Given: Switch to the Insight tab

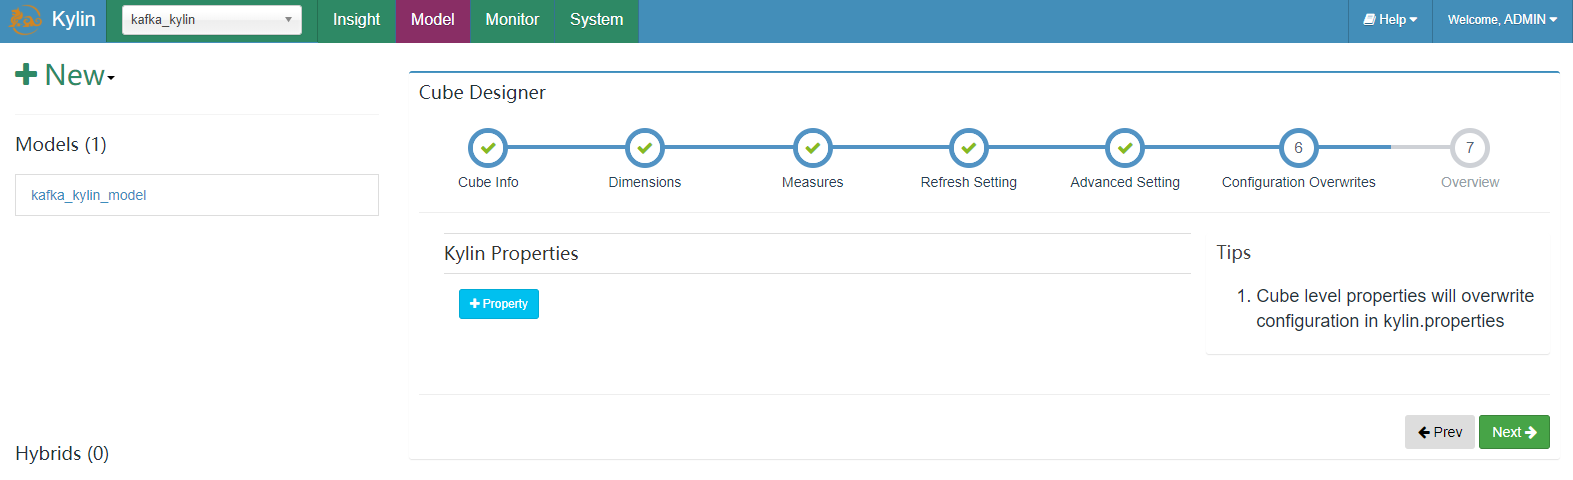Looking at the screenshot, I should [356, 20].
